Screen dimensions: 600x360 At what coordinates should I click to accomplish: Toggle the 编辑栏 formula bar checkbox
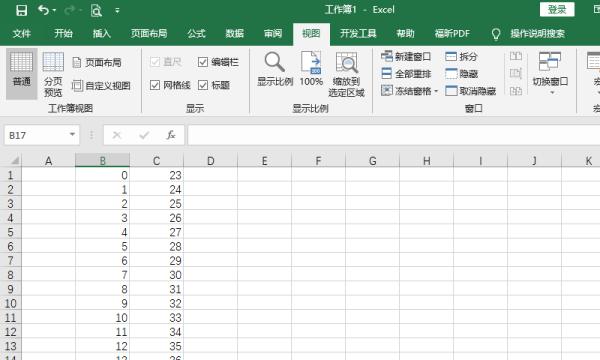coord(203,62)
